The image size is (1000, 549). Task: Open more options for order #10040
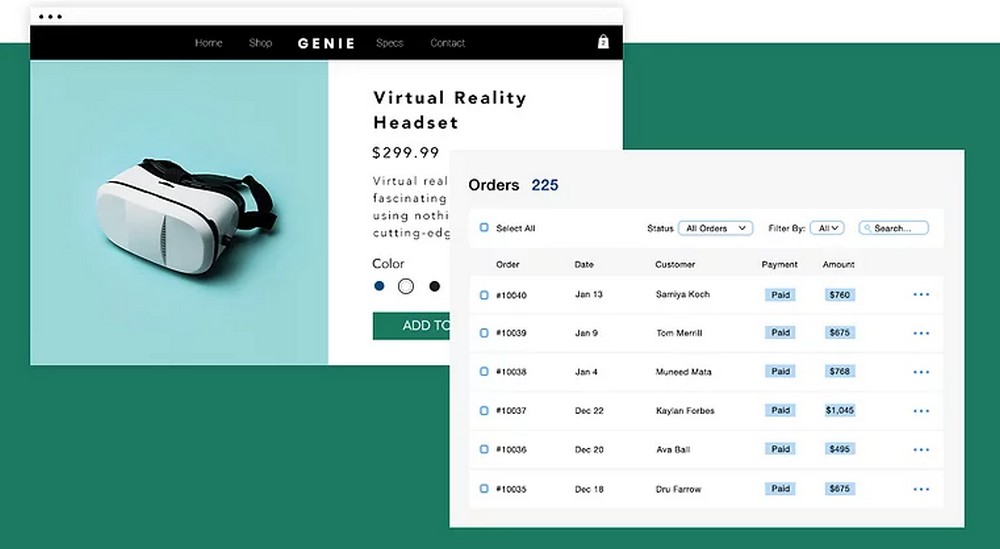point(921,295)
